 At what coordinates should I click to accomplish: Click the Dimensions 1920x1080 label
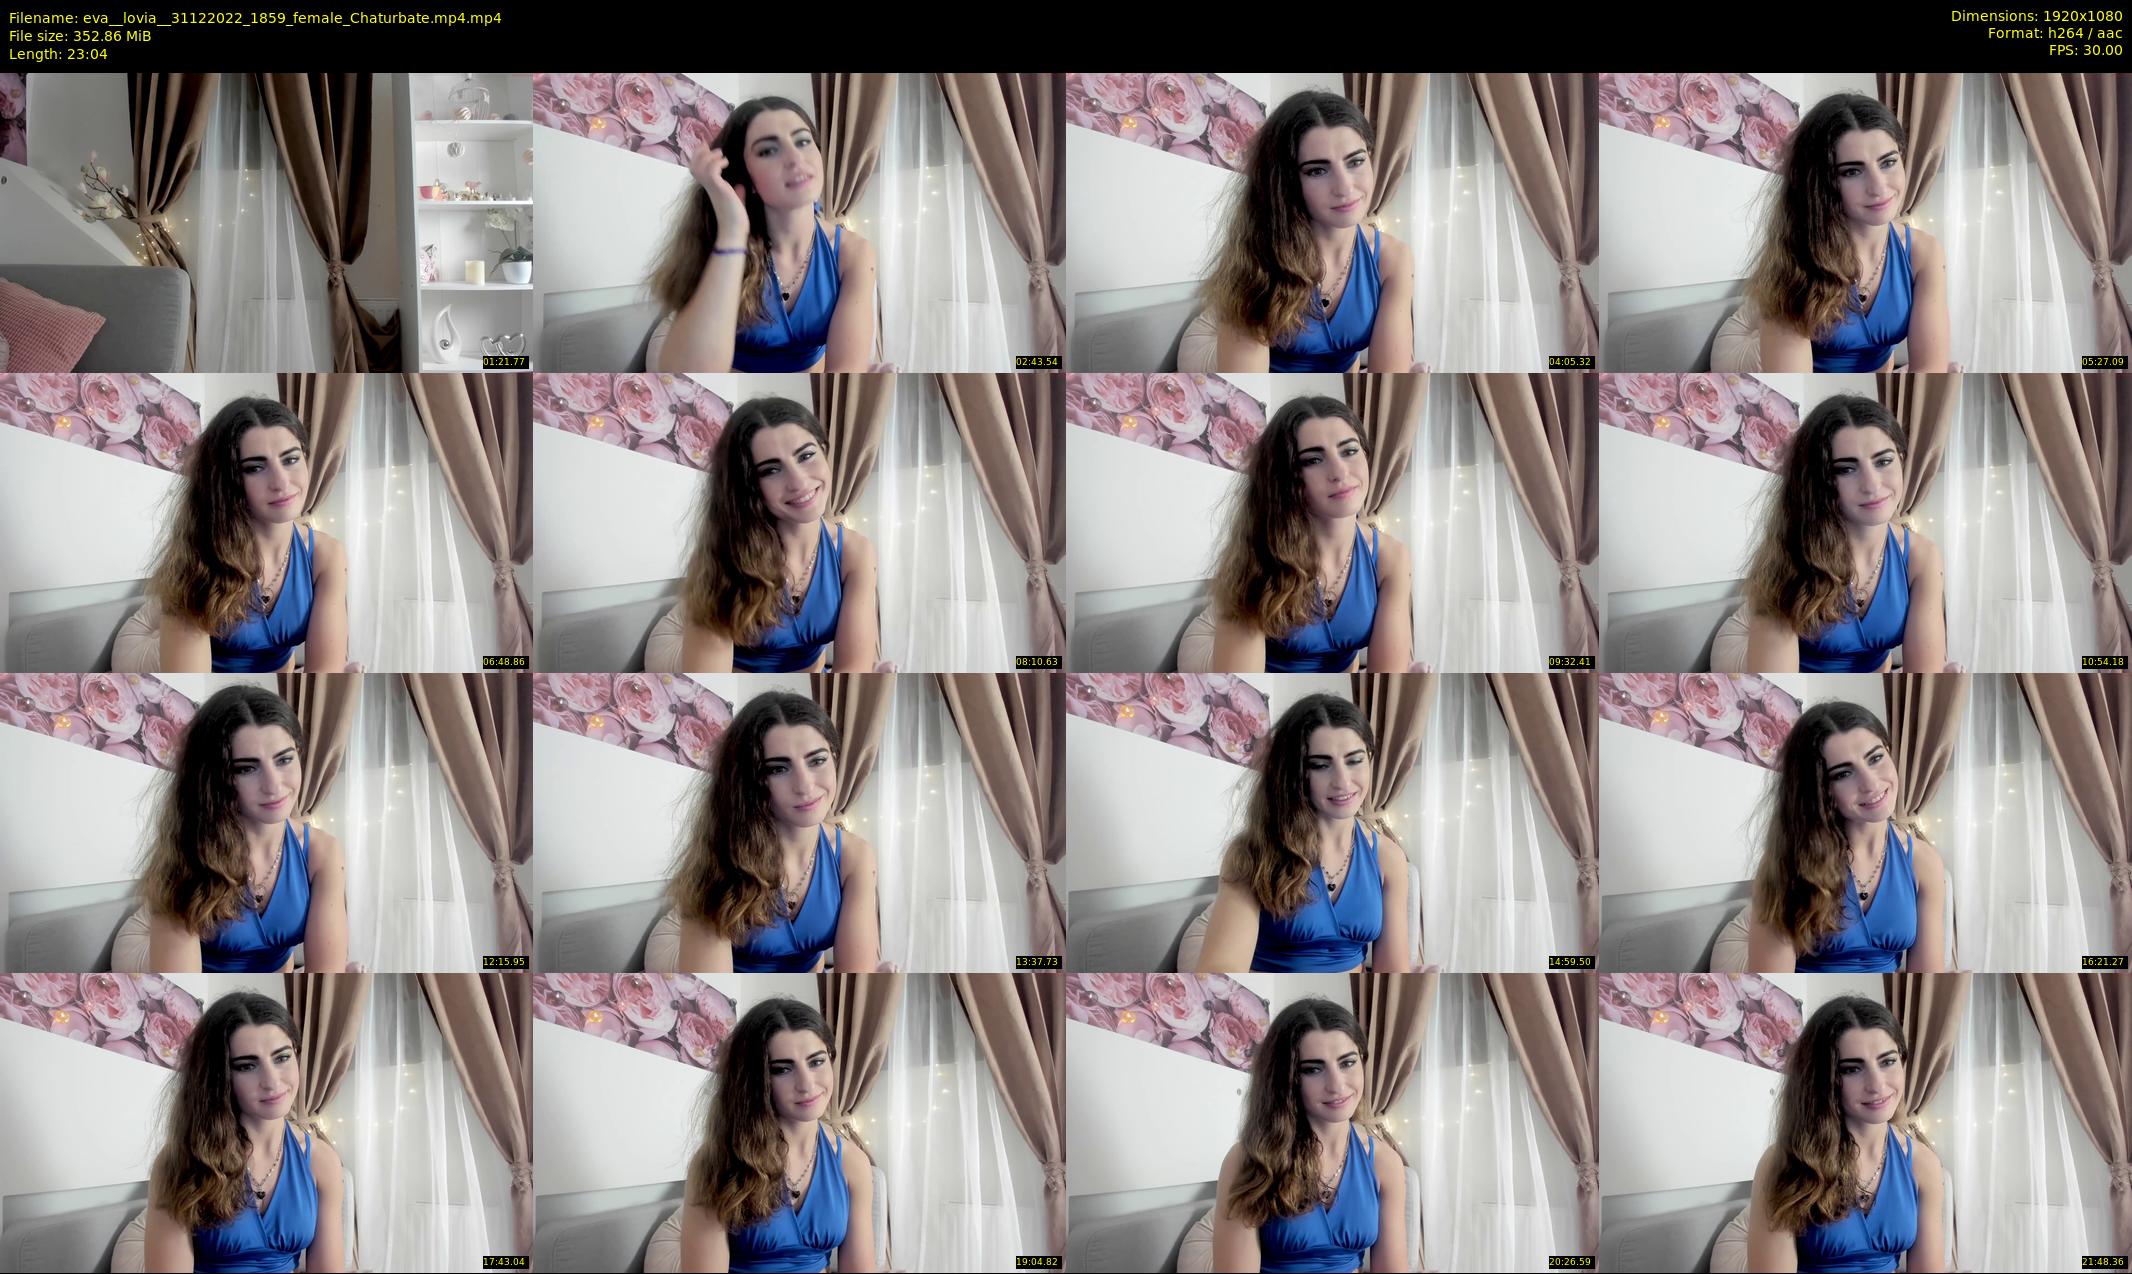(x=2036, y=16)
